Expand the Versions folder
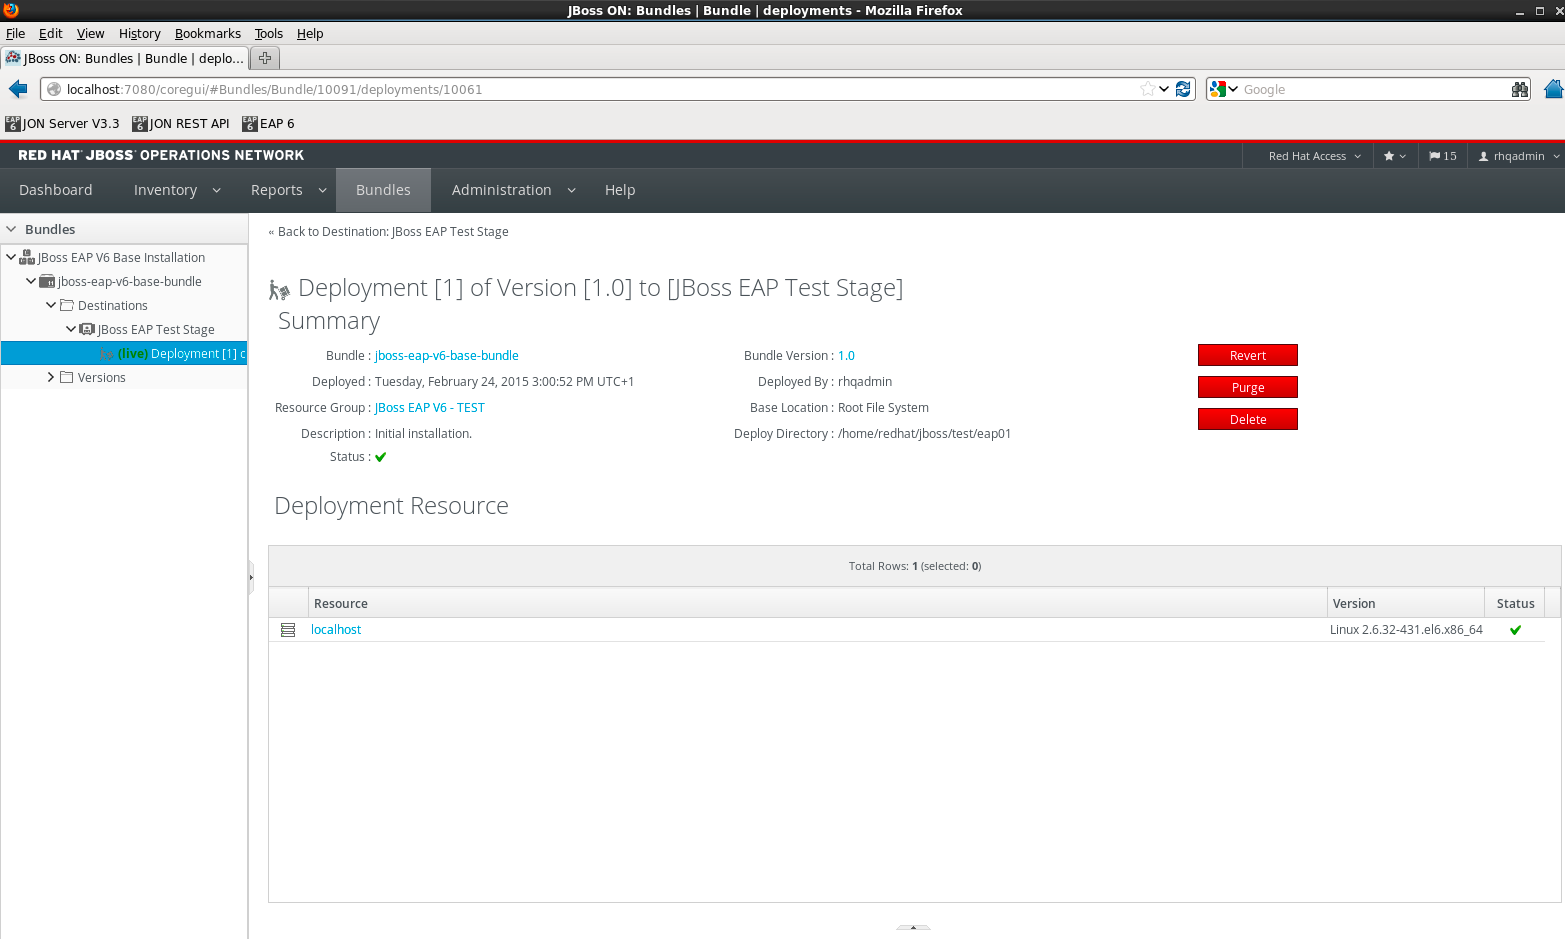 click(51, 377)
